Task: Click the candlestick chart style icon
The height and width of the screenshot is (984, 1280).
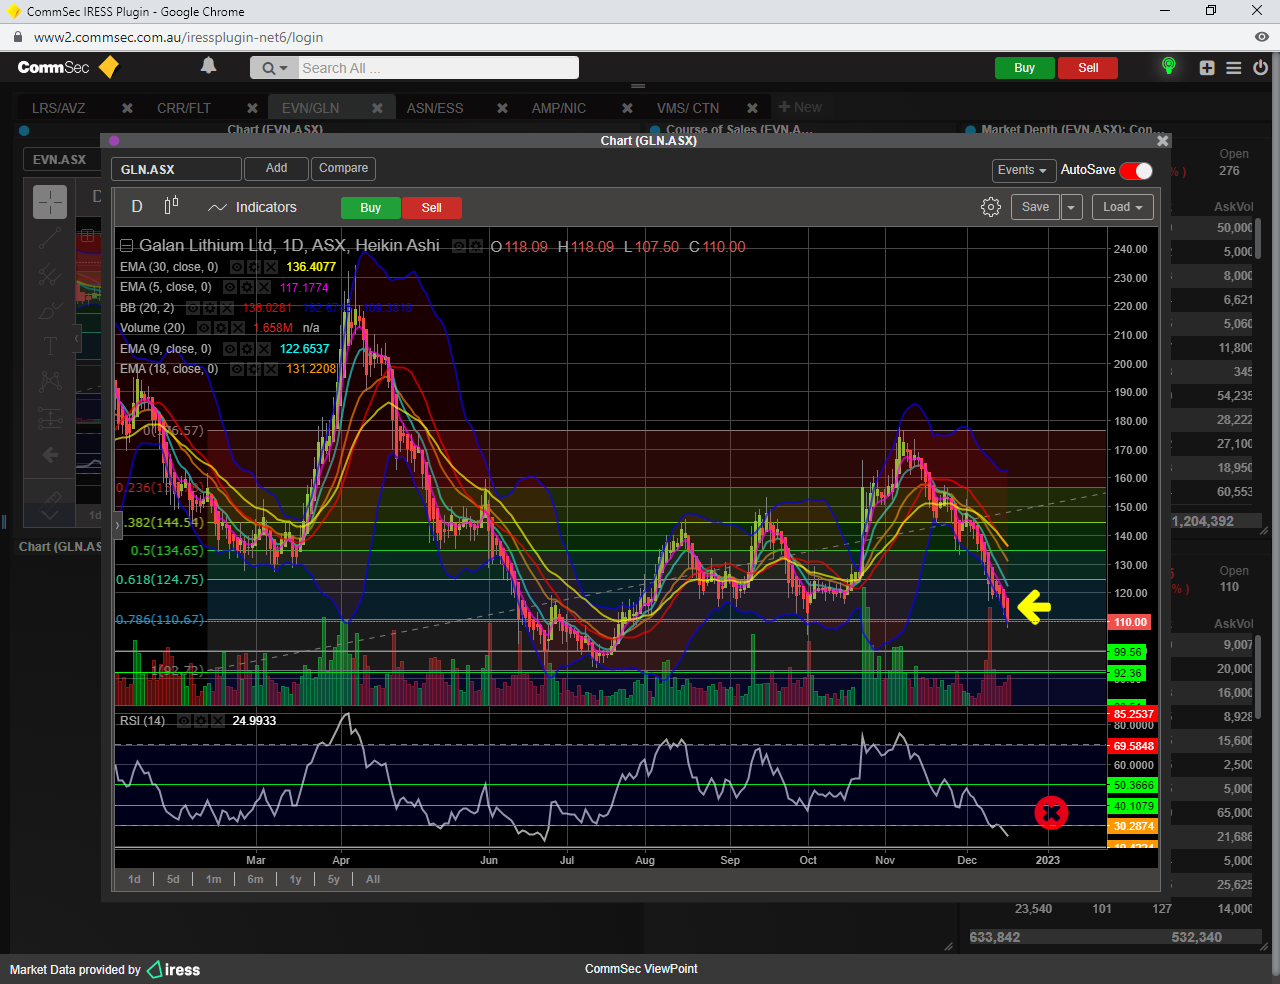Action: tap(171, 206)
